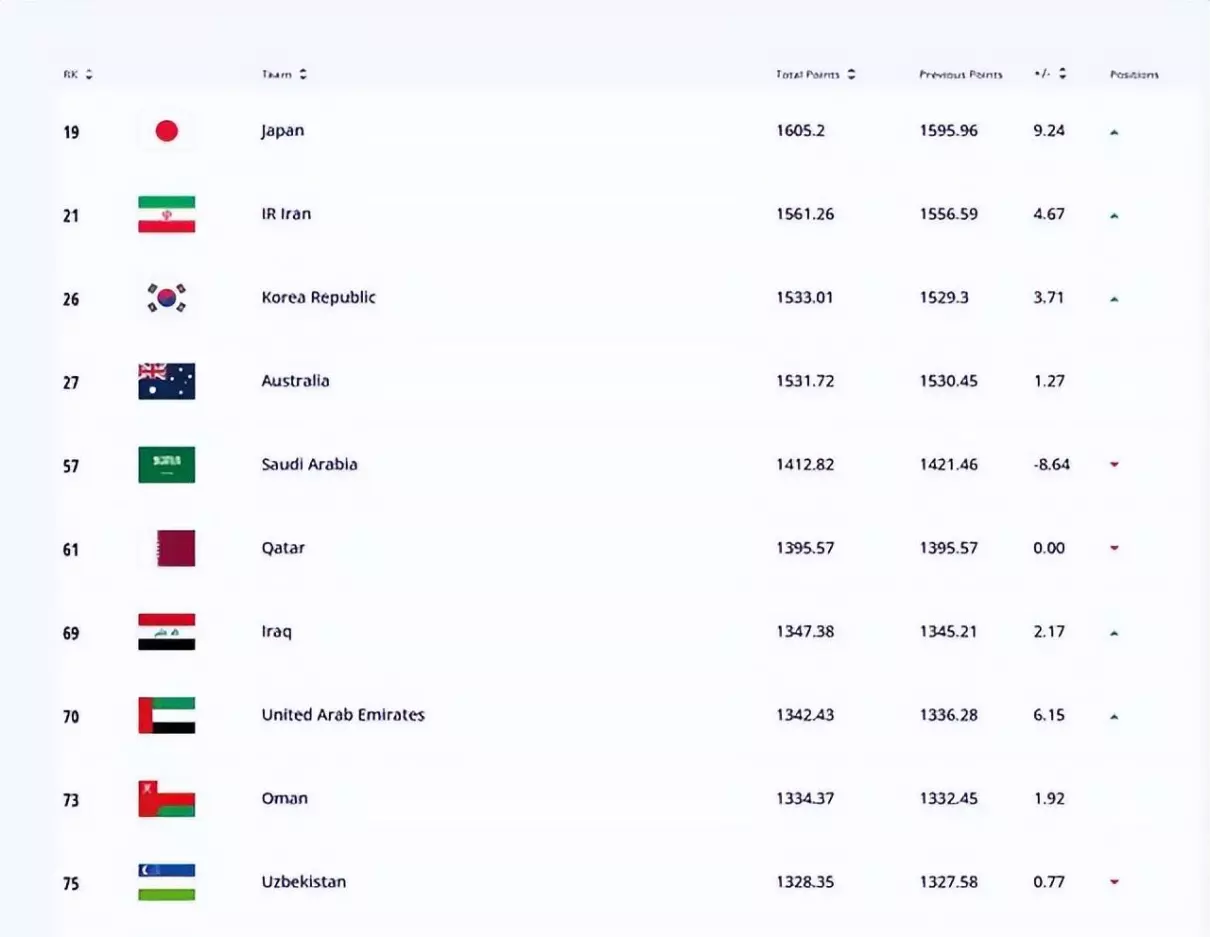This screenshot has width=1210, height=937.
Task: Click the Positions column header
Action: coord(1134,75)
